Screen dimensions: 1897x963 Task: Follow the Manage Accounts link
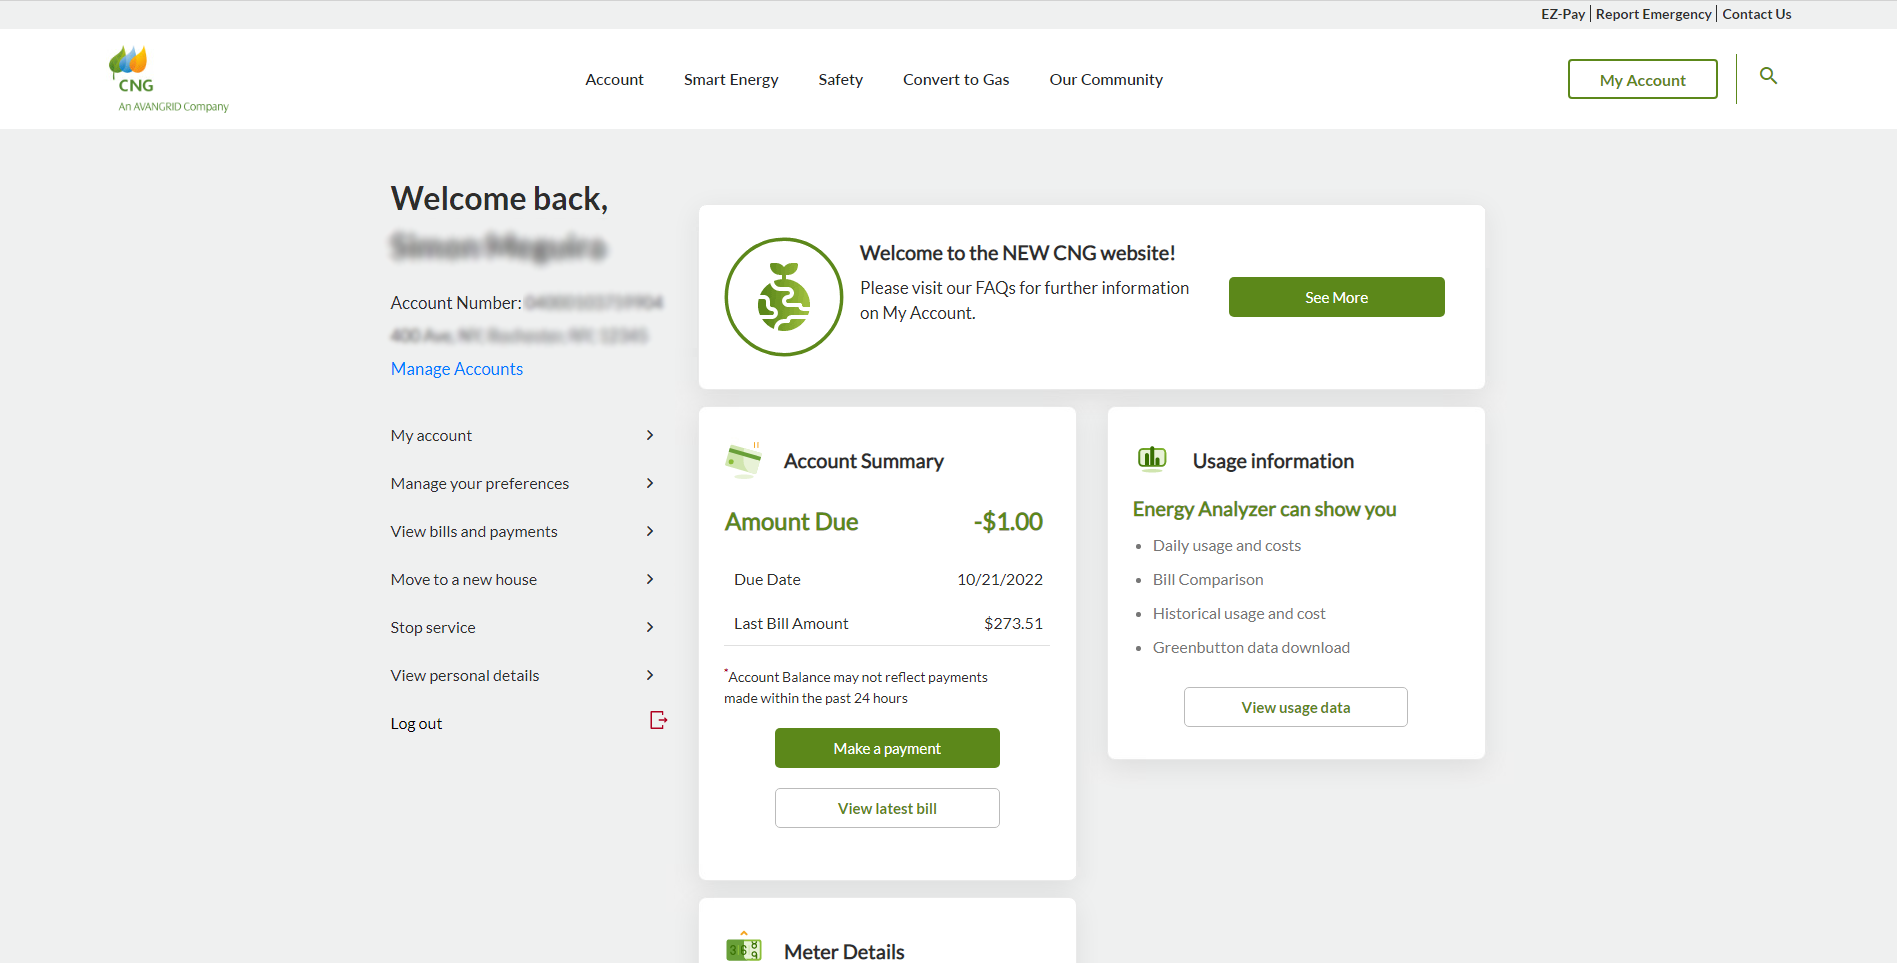tap(456, 369)
